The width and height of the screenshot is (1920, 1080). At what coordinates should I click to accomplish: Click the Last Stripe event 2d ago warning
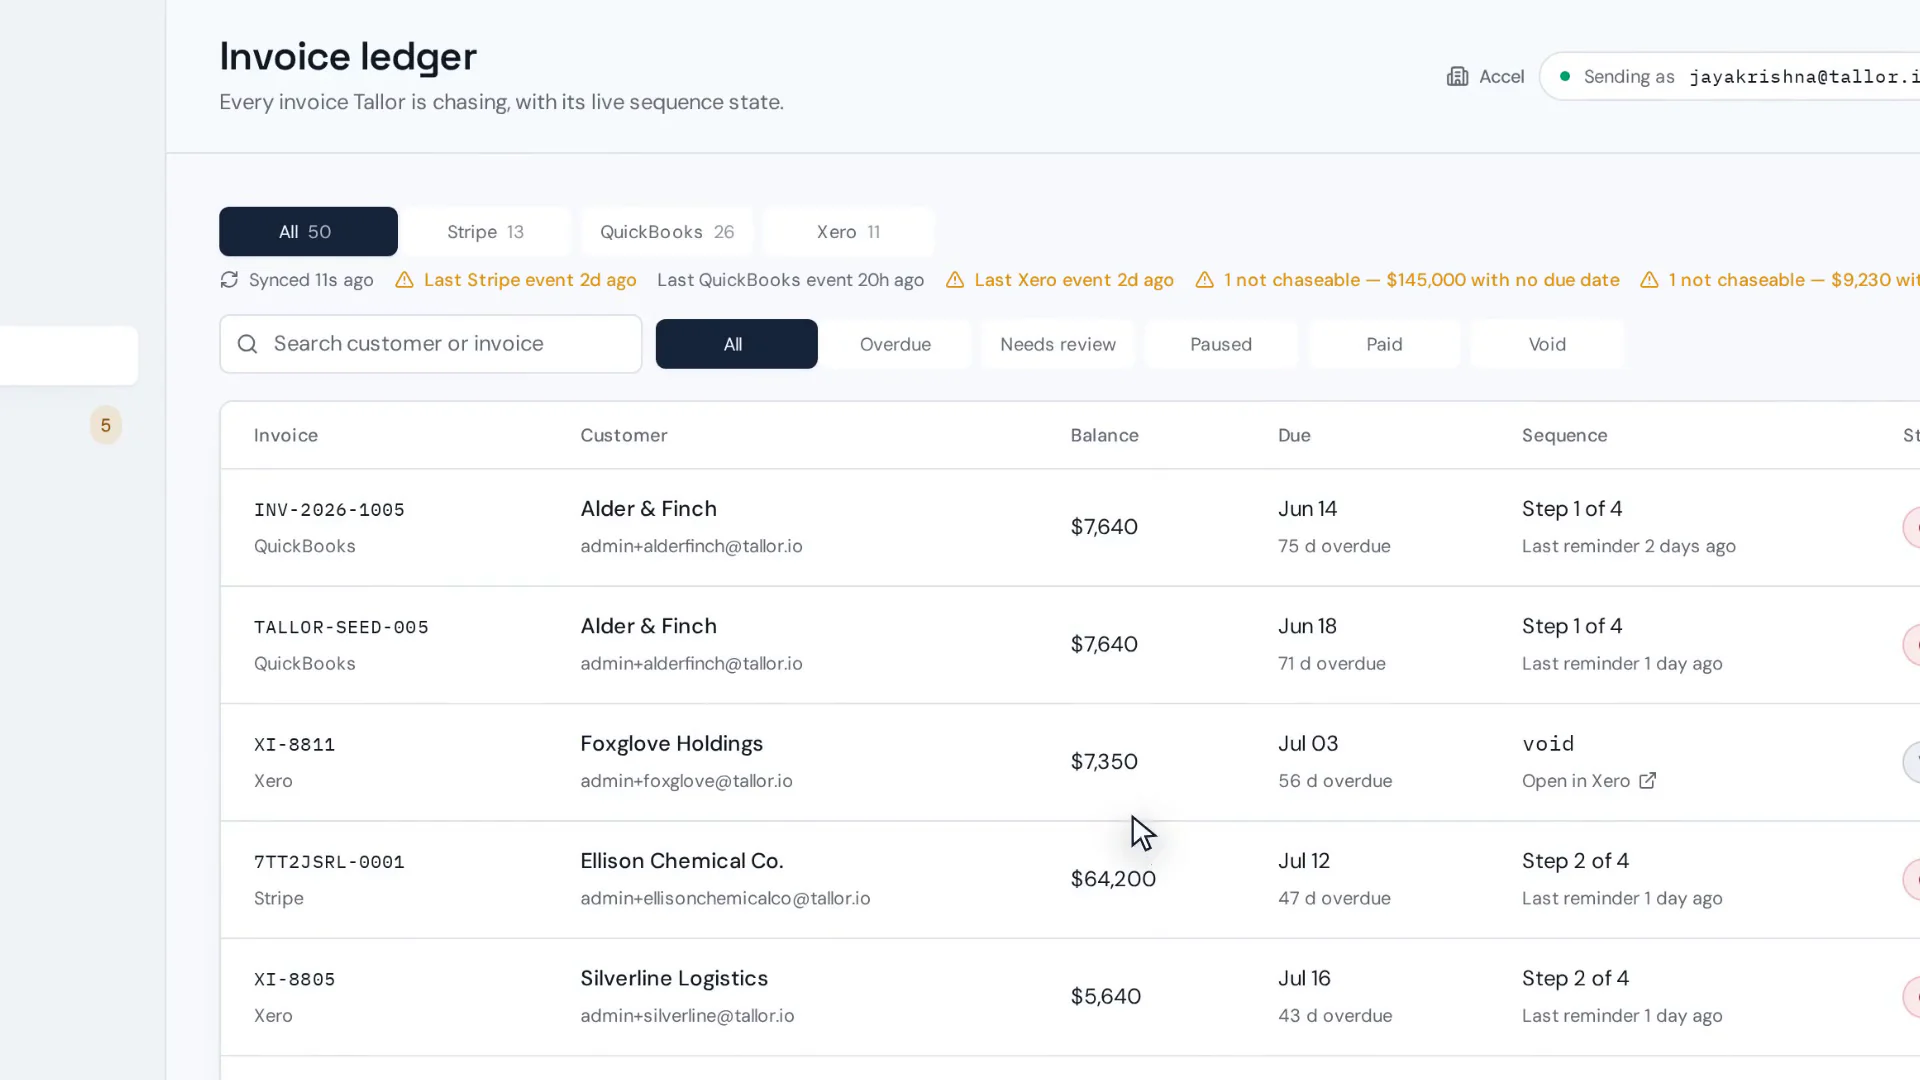pyautogui.click(x=530, y=280)
